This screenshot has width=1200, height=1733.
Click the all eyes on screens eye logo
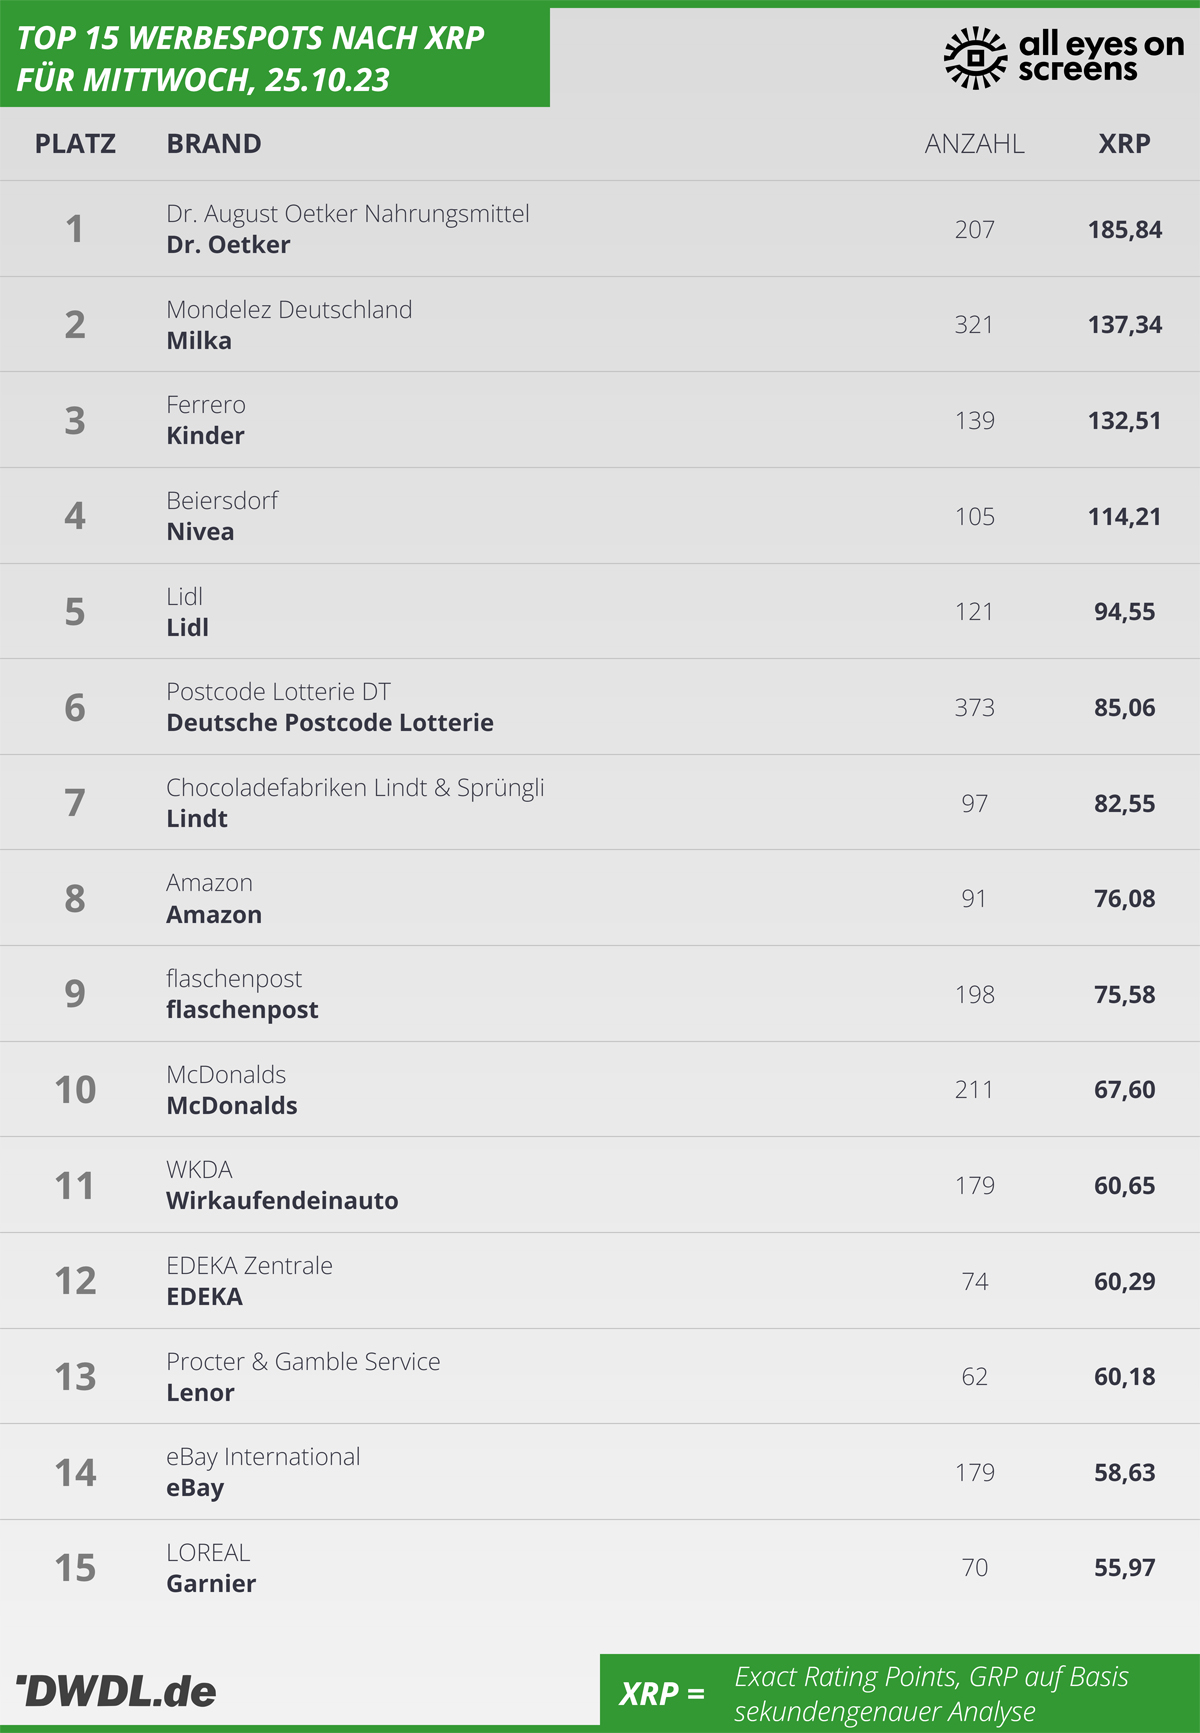(975, 58)
